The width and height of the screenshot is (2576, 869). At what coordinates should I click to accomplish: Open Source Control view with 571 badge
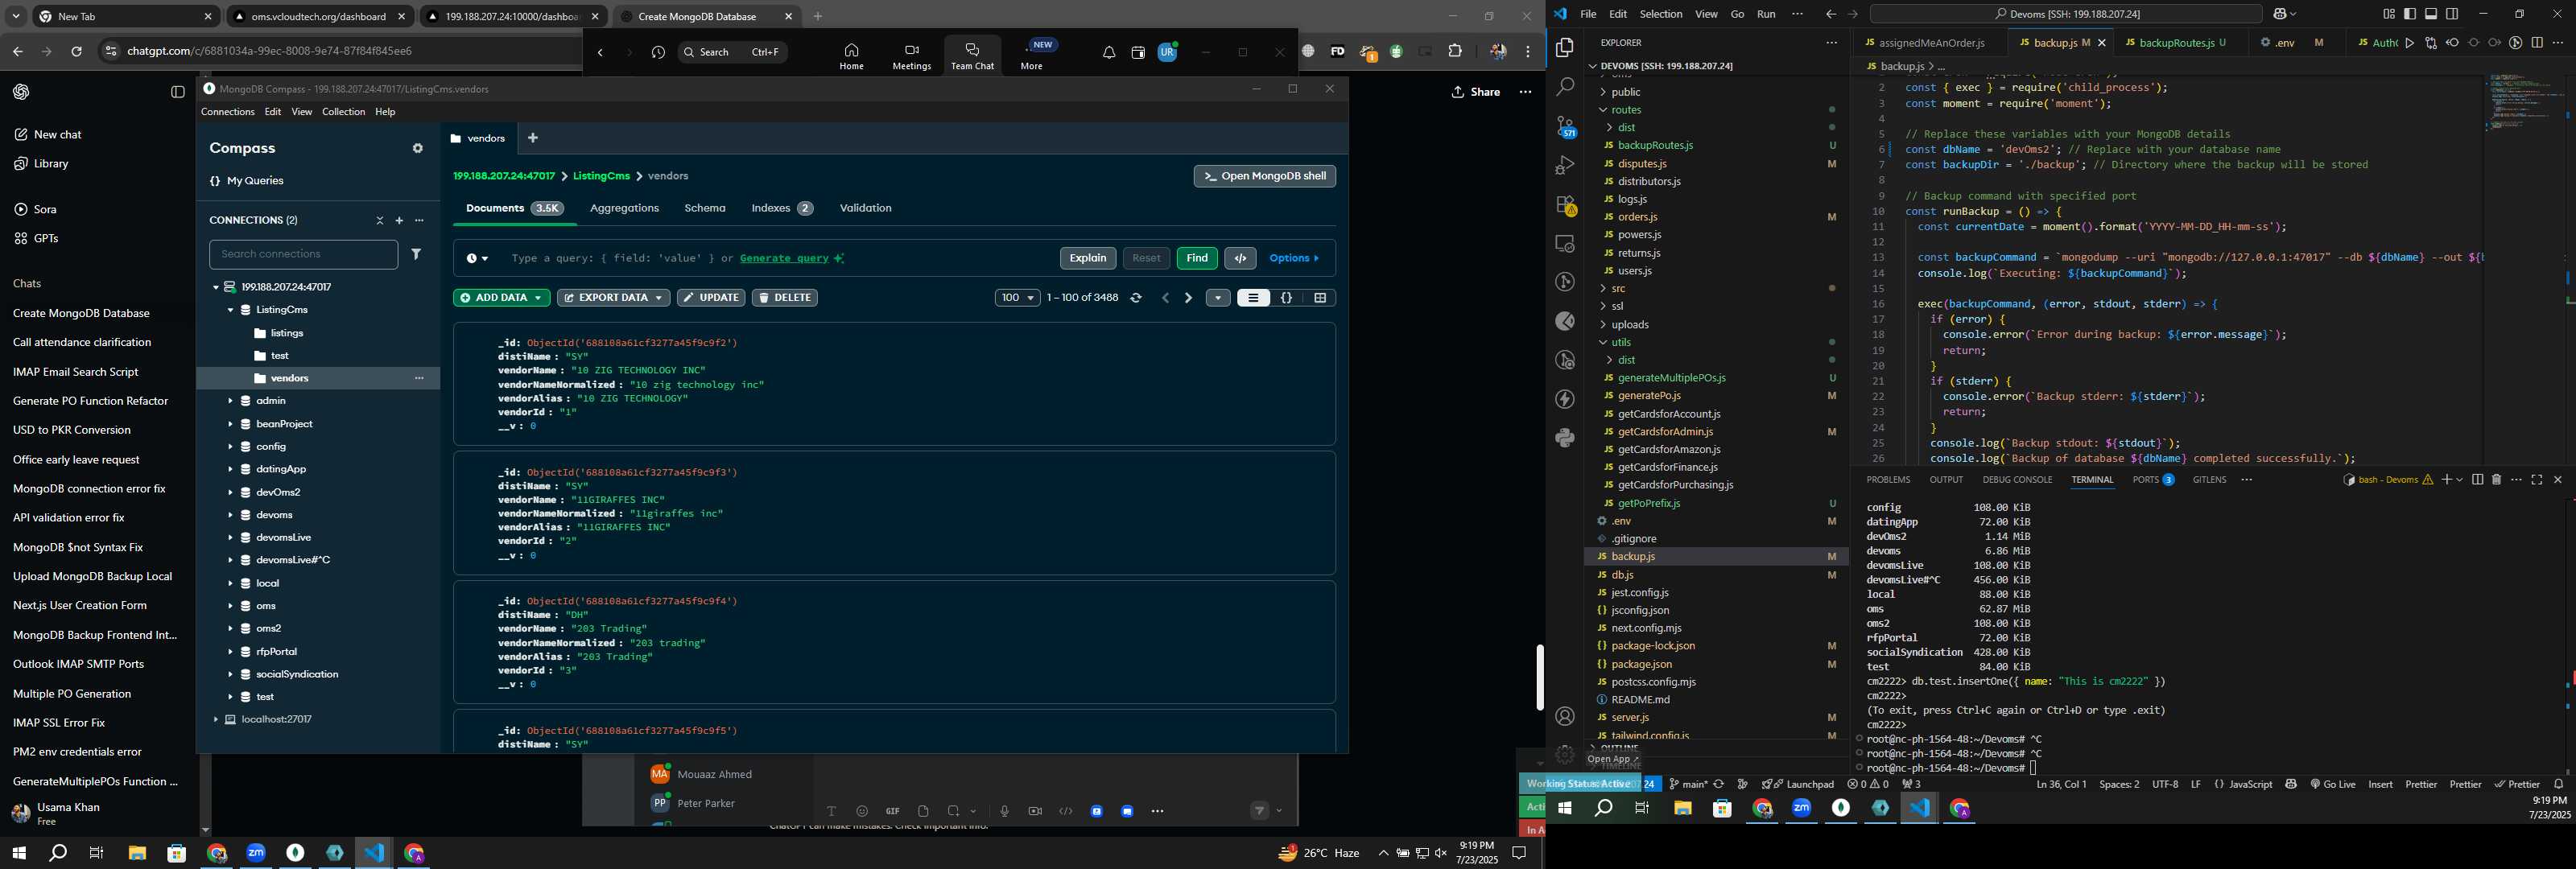coord(1565,127)
